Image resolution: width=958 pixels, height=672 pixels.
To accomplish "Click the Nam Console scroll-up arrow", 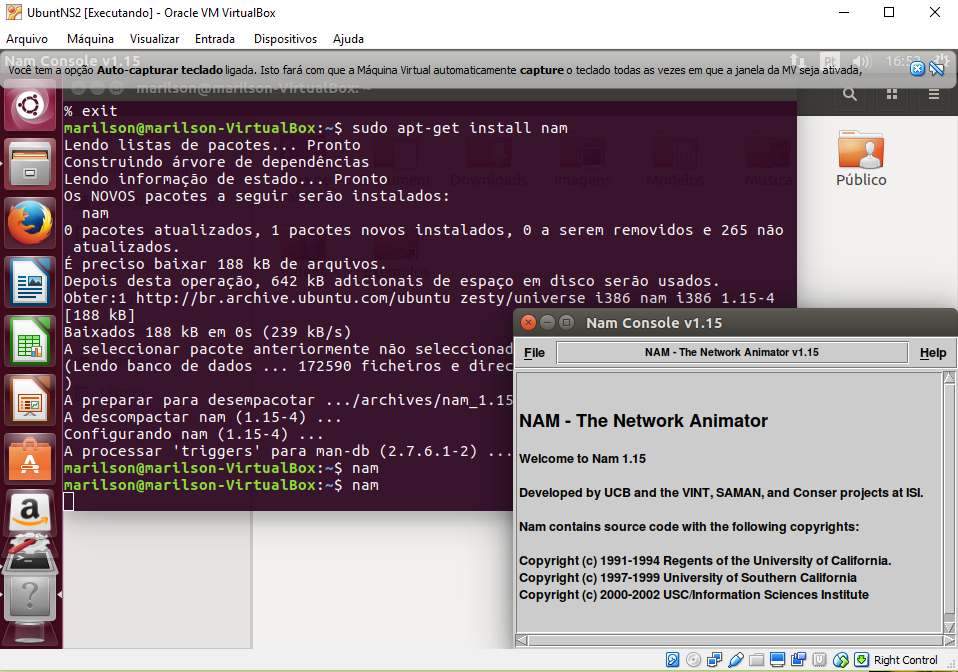I will 949,378.
